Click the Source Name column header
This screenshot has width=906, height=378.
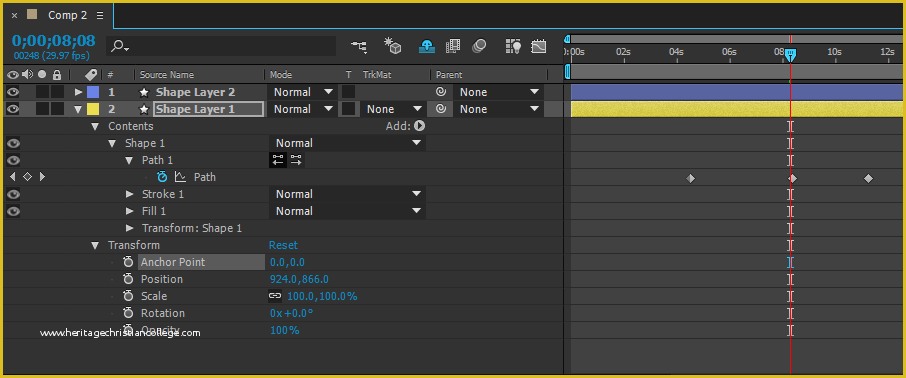pos(166,75)
